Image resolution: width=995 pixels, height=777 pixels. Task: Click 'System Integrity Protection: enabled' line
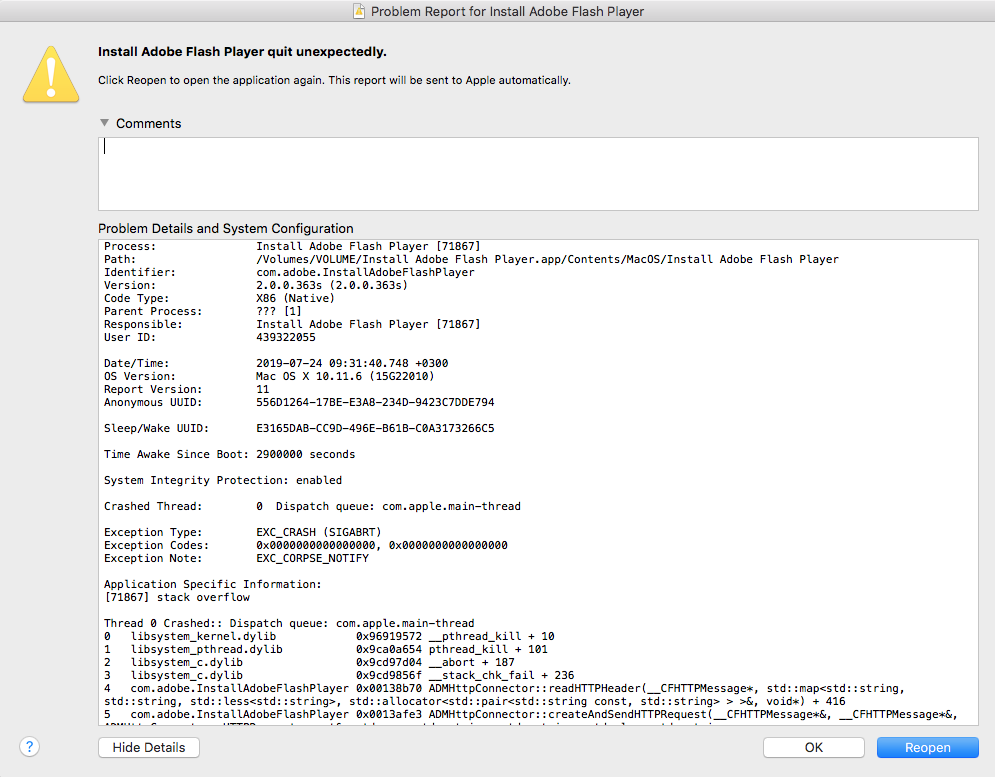(223, 481)
